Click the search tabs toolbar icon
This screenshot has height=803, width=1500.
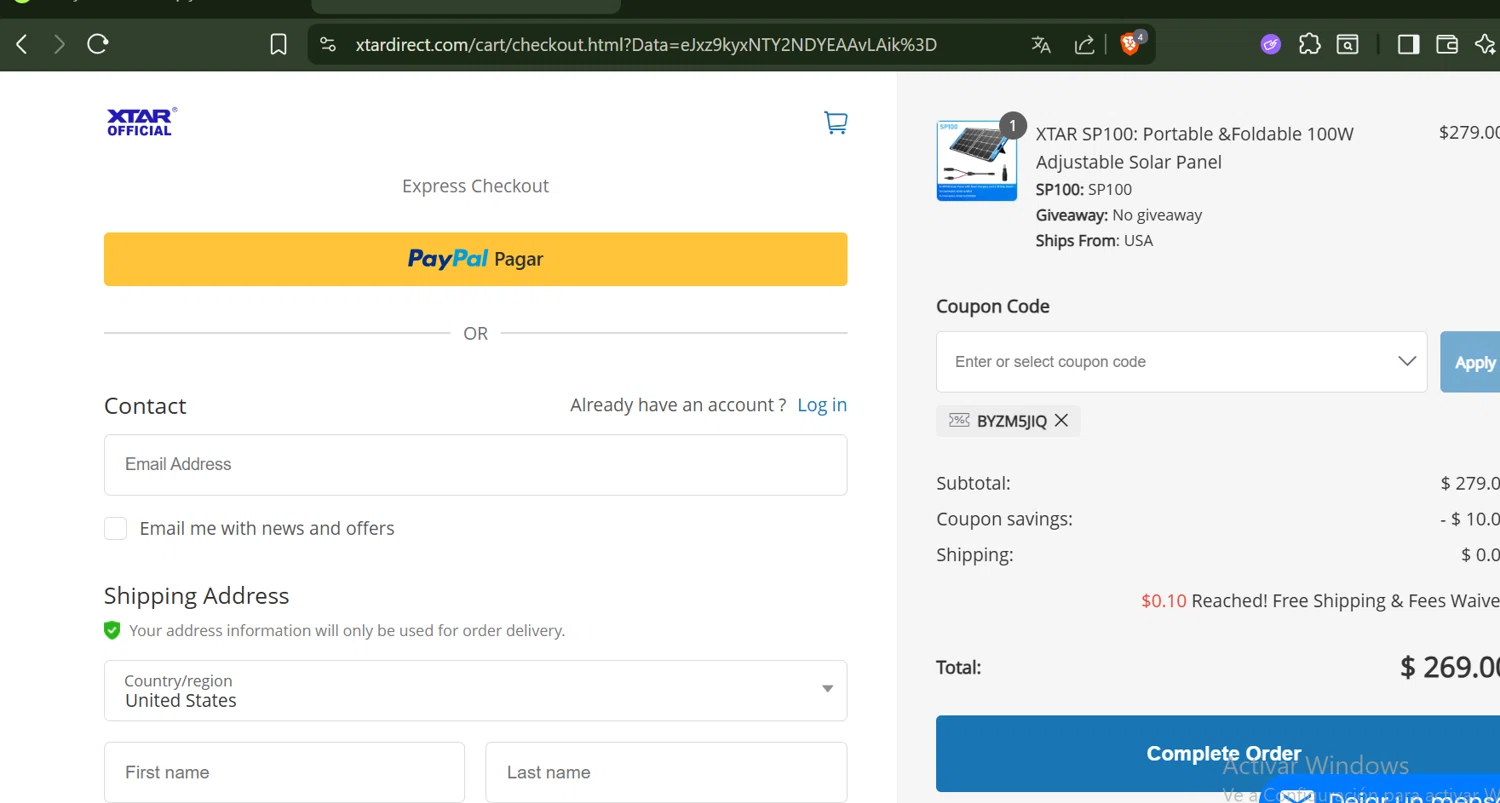click(x=1348, y=44)
